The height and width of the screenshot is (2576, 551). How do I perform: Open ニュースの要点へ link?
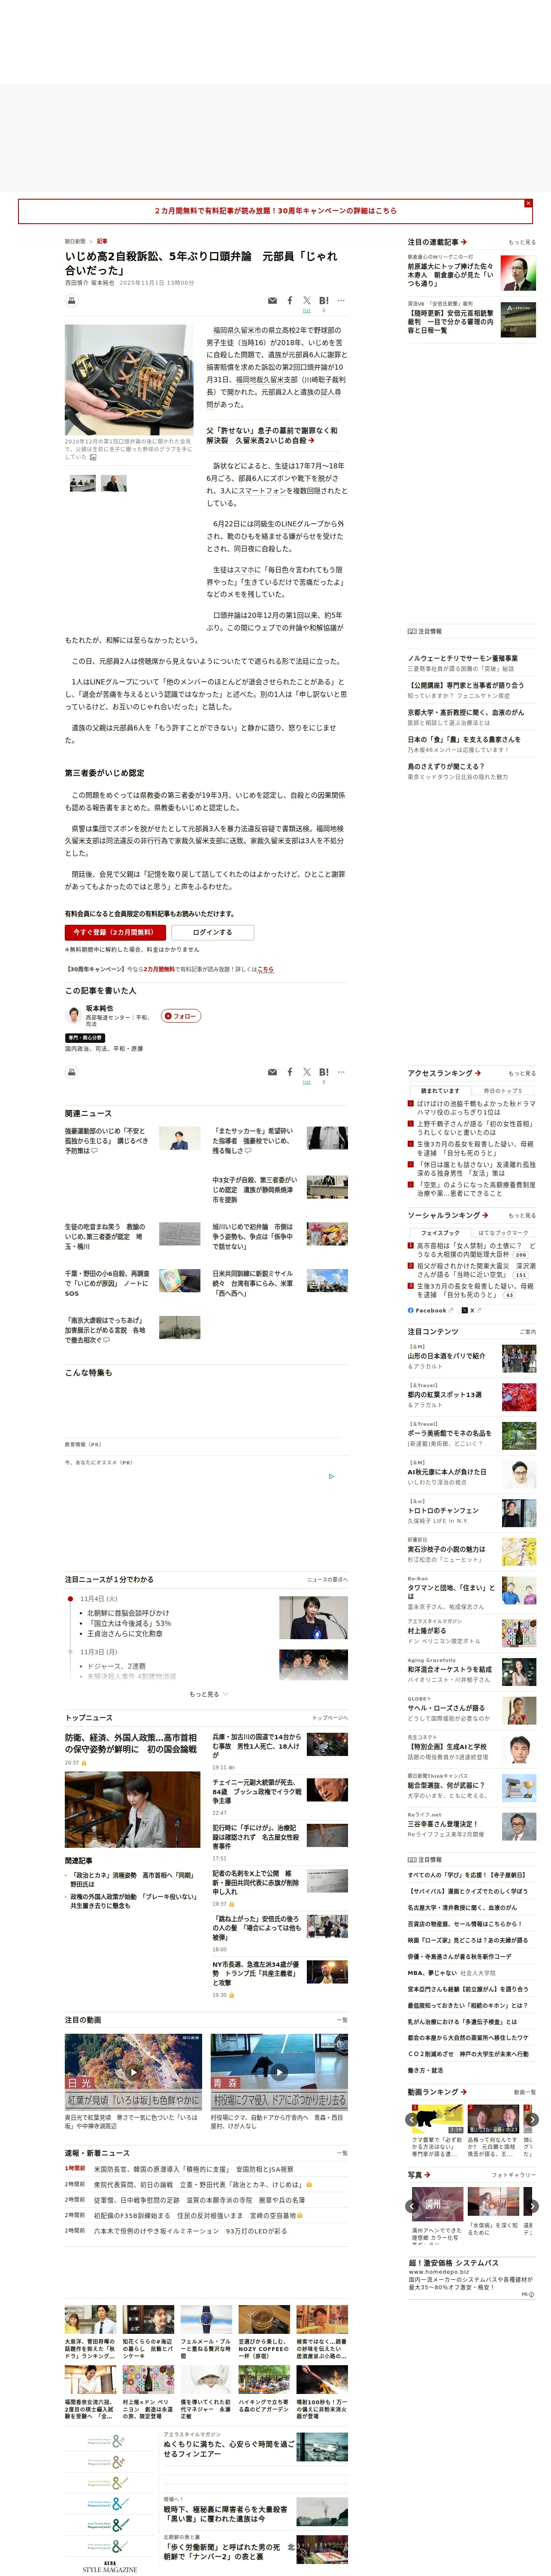click(x=327, y=1580)
